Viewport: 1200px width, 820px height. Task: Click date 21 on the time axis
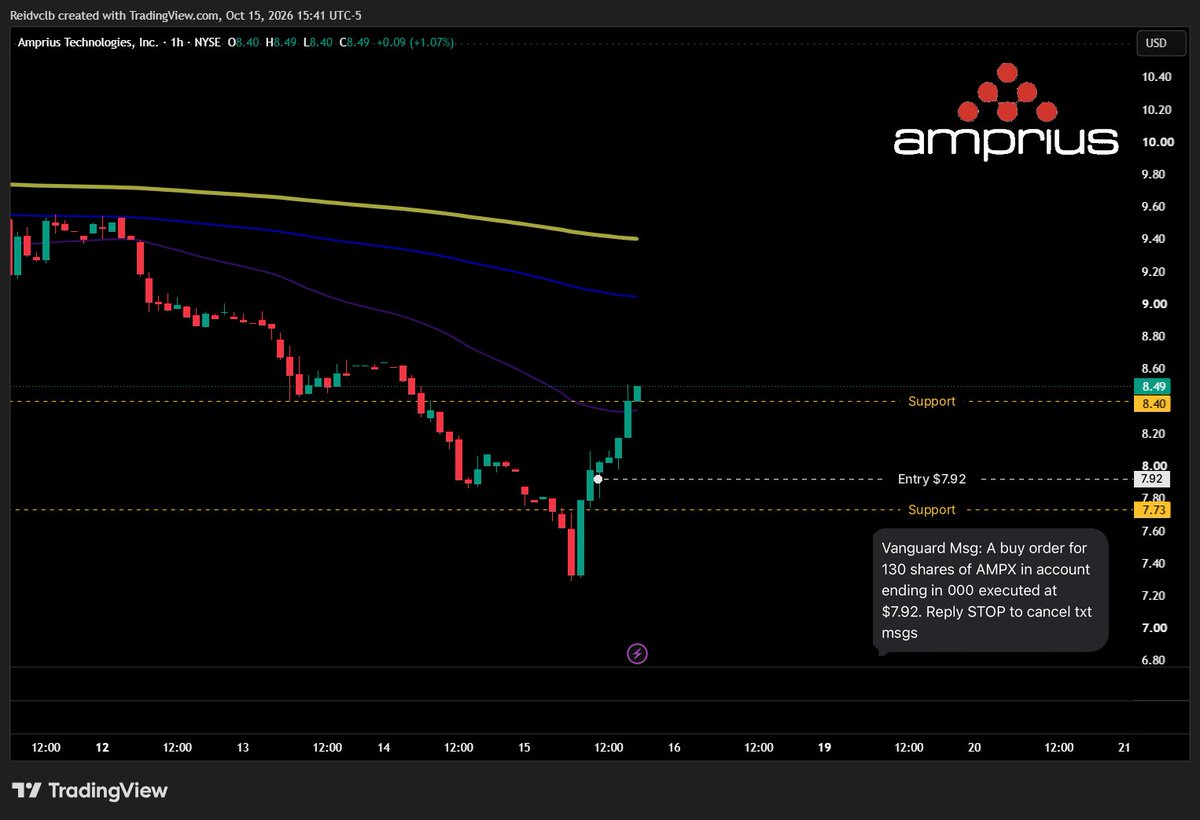(x=1124, y=747)
